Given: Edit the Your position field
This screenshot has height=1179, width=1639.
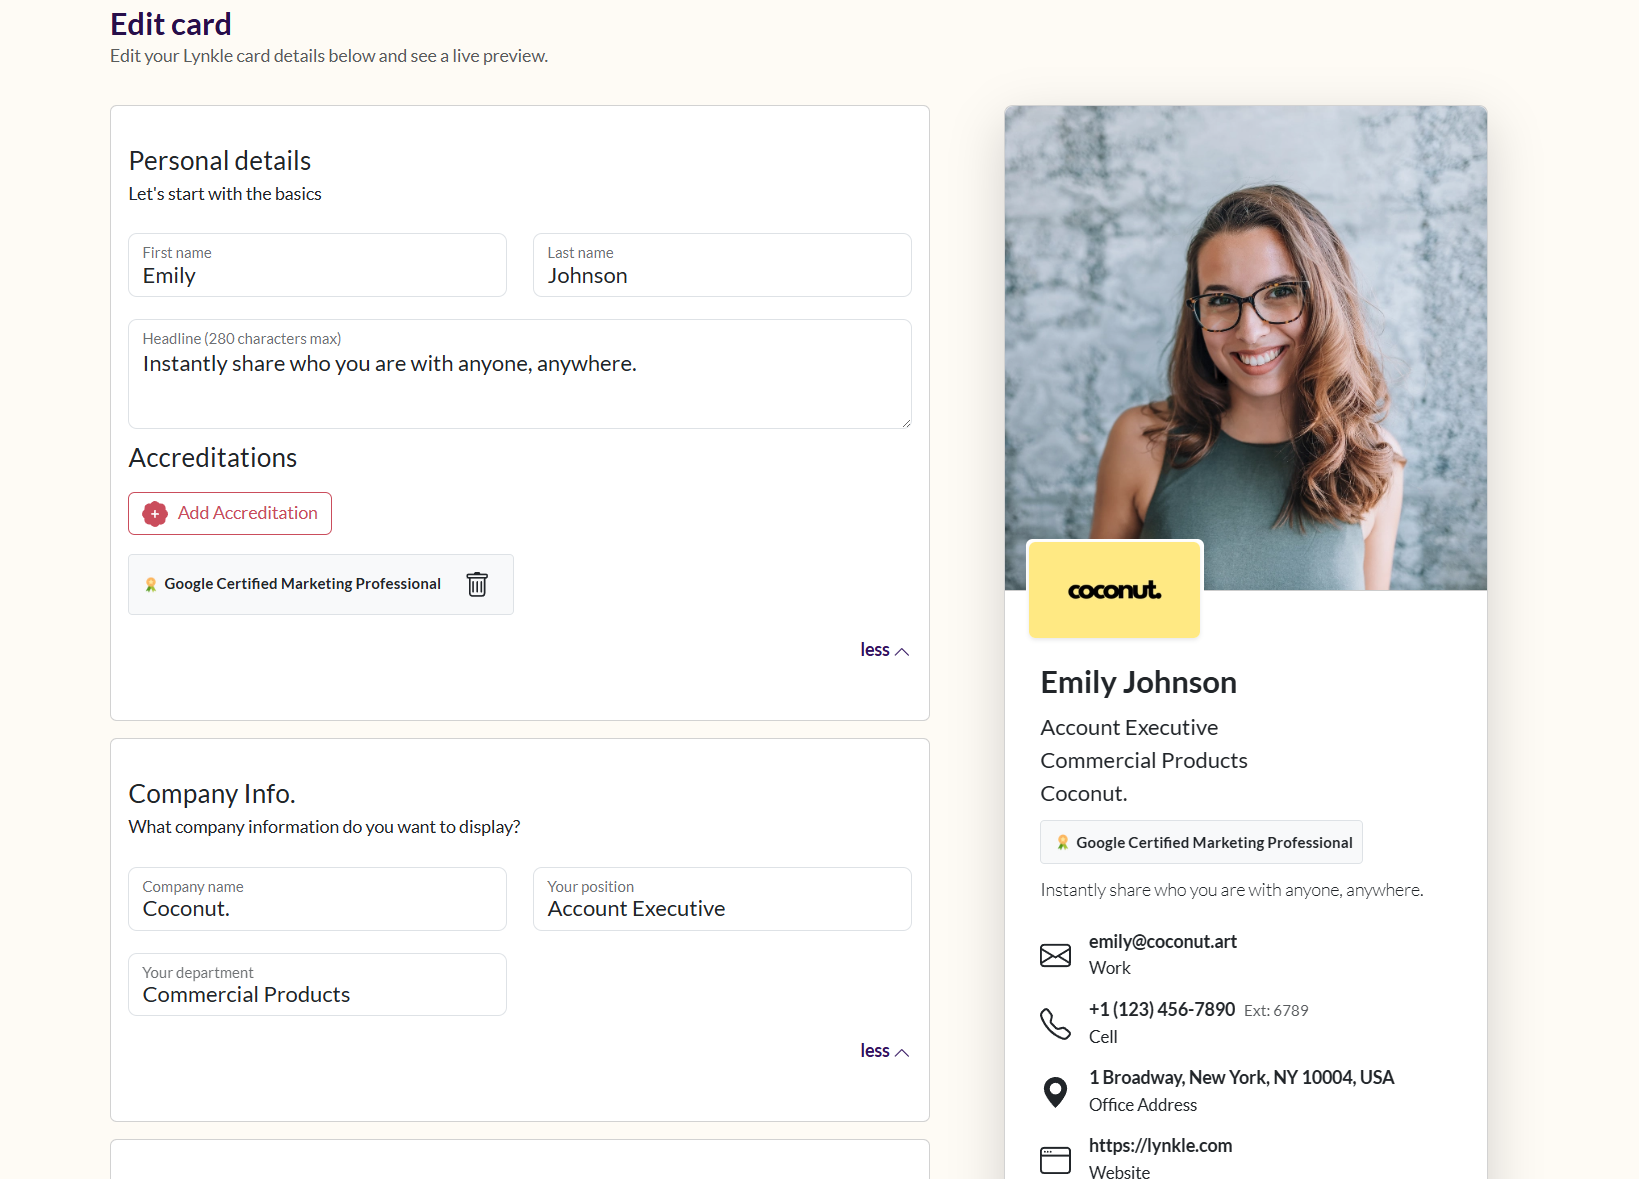Looking at the screenshot, I should click(722, 899).
